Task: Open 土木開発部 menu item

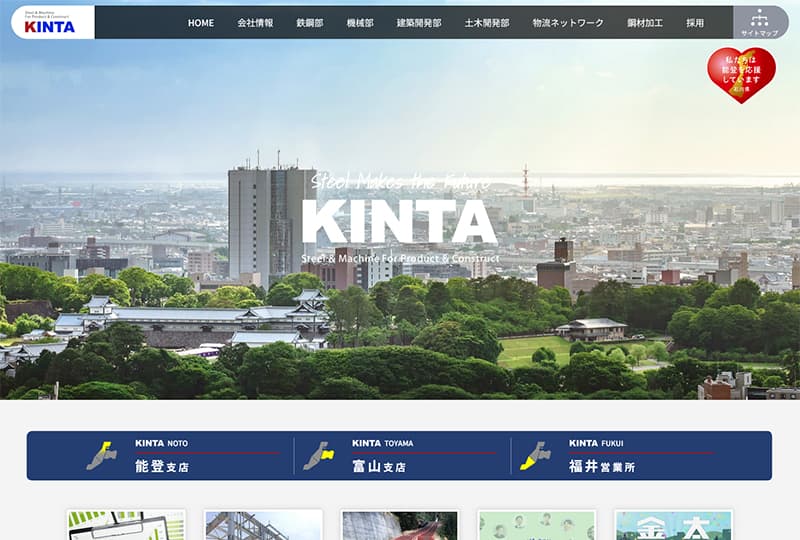Action: click(487, 23)
